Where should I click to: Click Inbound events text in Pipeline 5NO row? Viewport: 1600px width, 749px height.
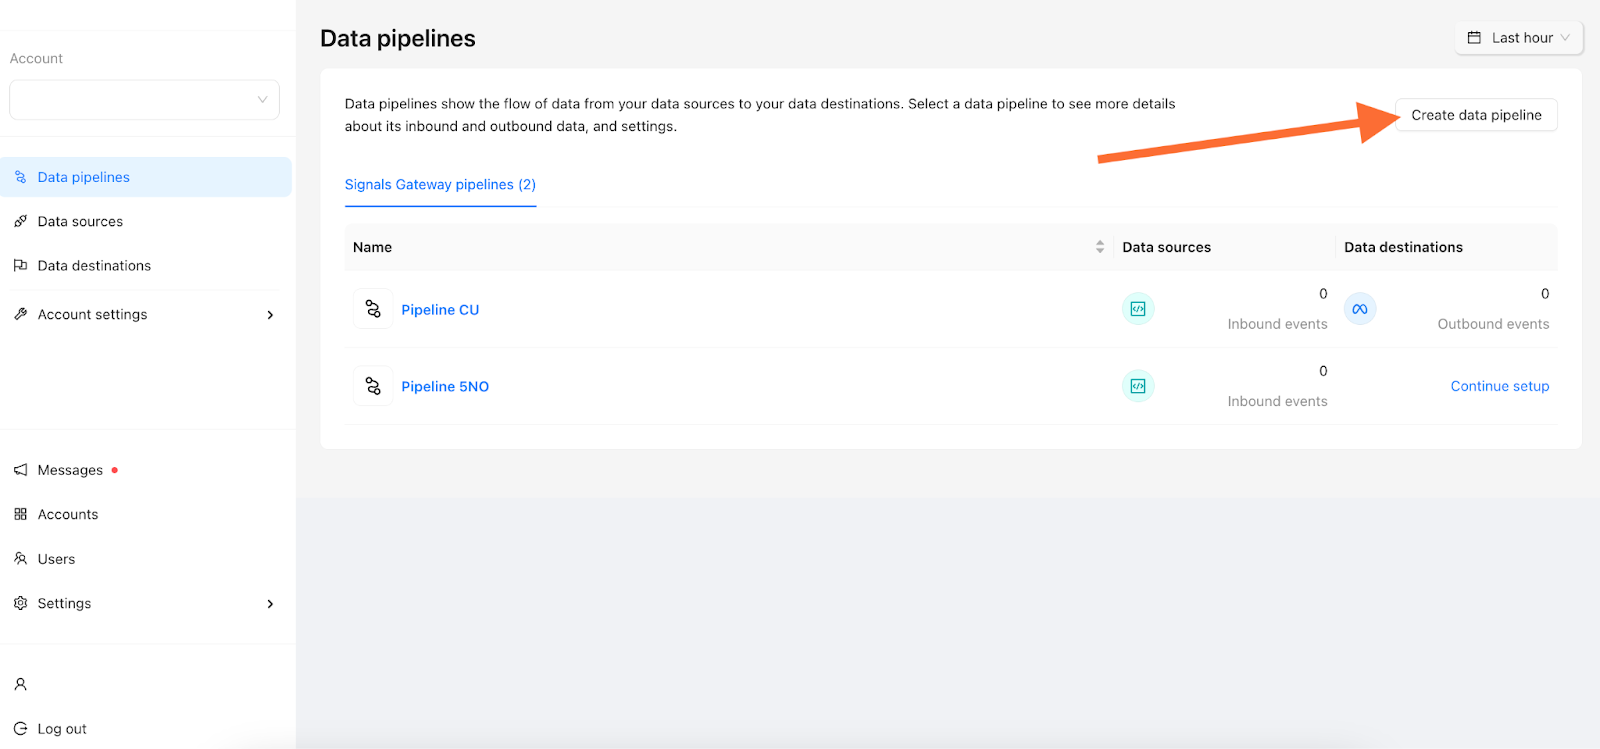pos(1277,401)
